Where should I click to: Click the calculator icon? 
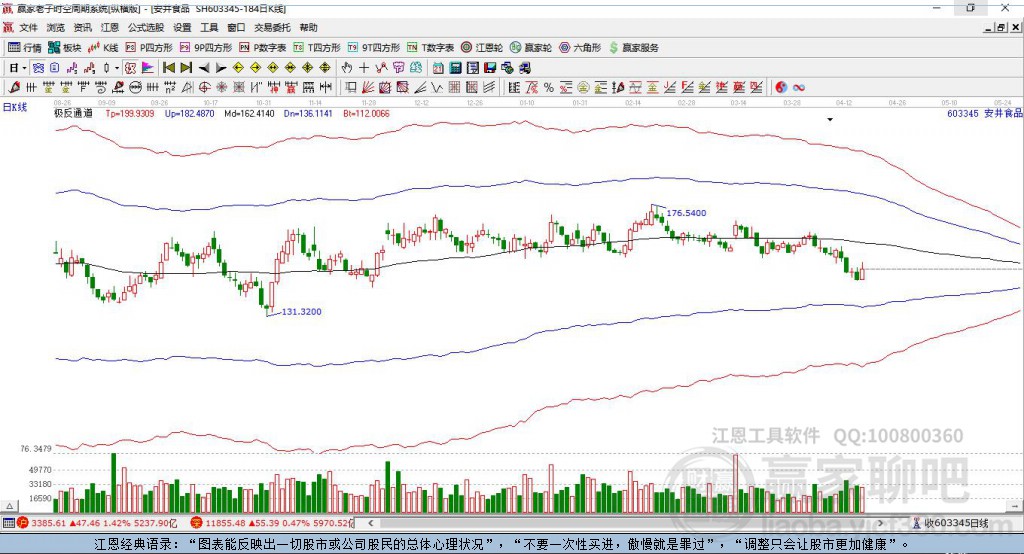point(455,68)
